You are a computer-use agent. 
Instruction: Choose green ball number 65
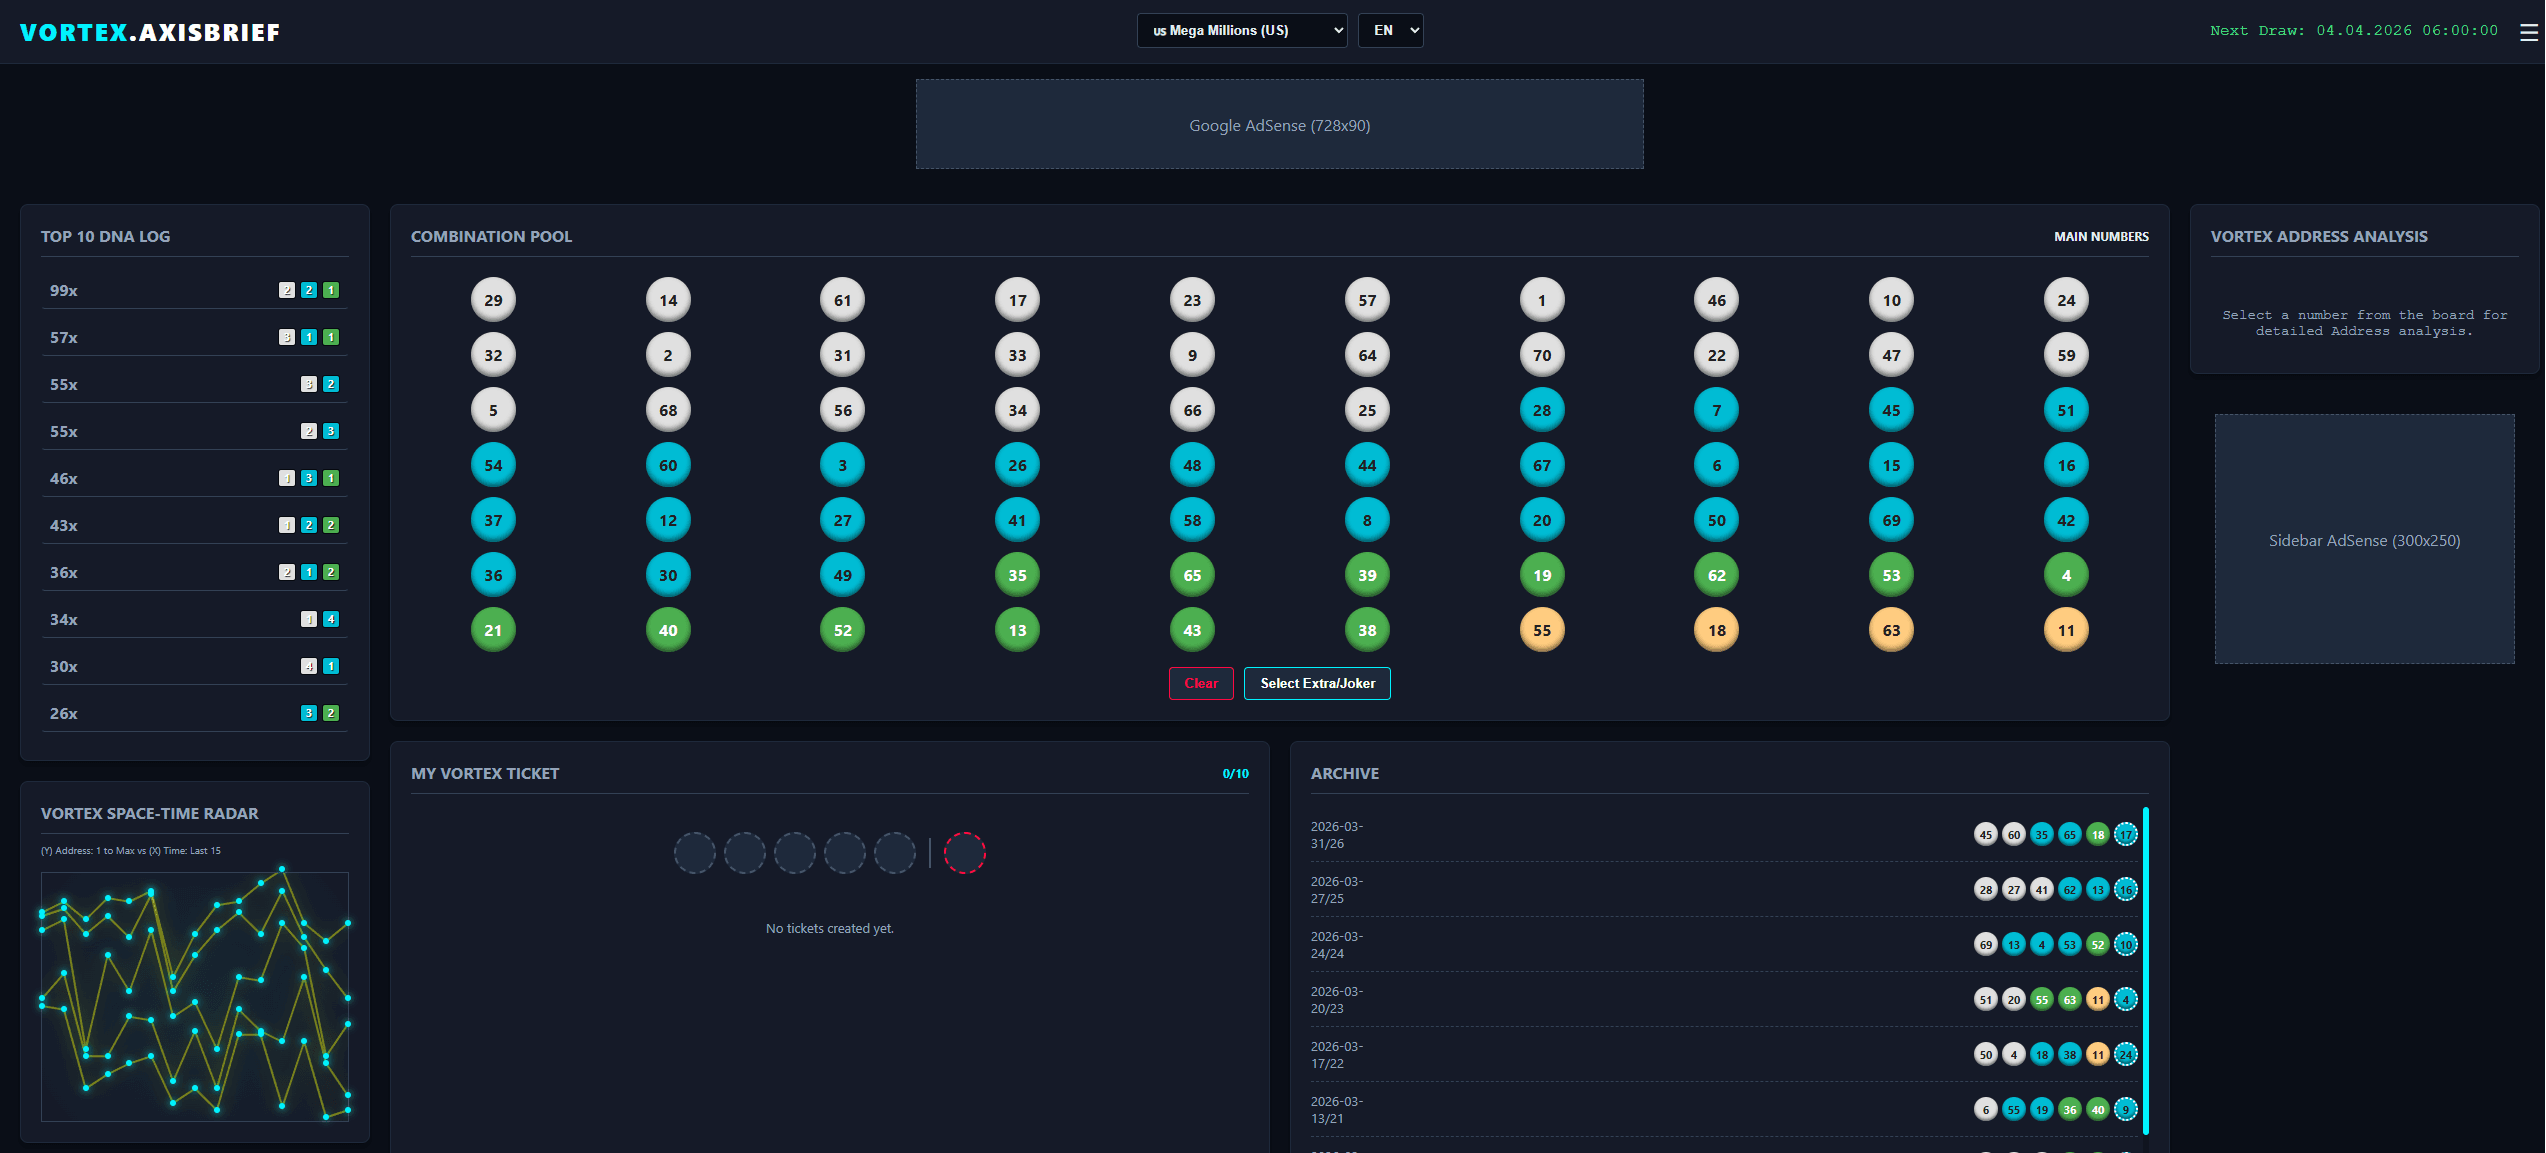click(x=1192, y=575)
